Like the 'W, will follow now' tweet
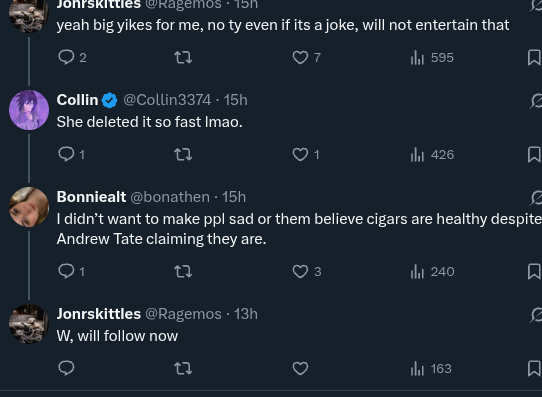The width and height of the screenshot is (542, 397). 300,368
